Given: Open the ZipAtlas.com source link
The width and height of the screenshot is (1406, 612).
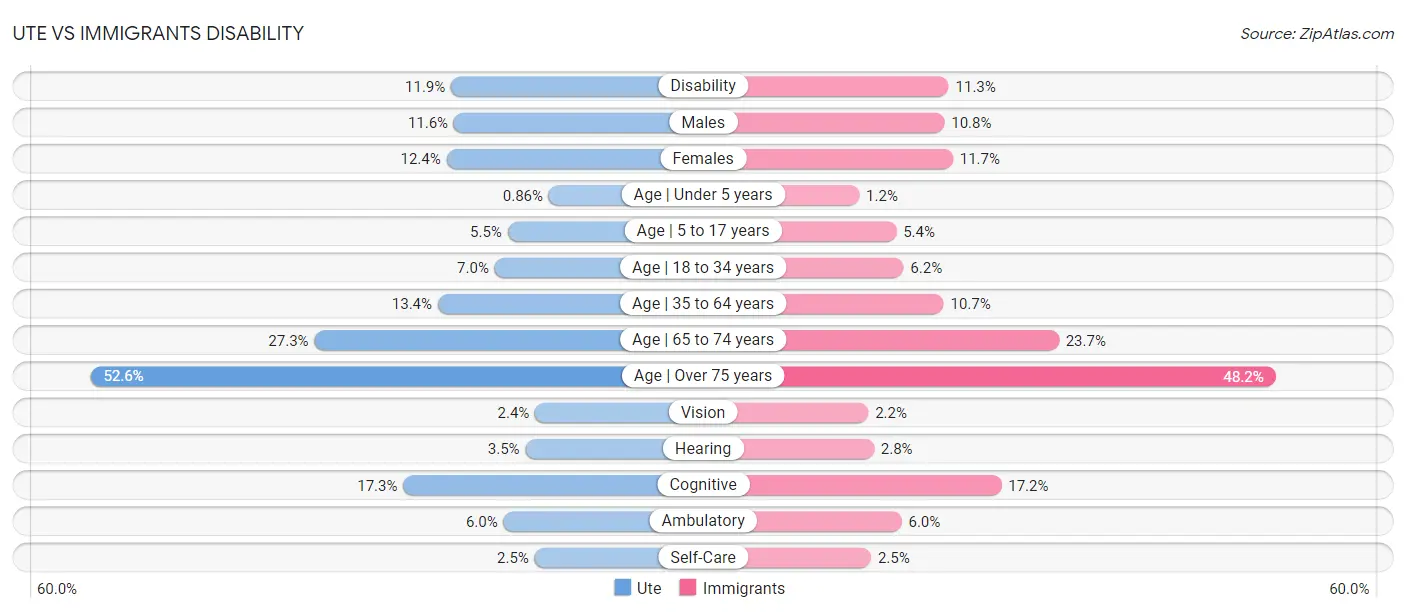Looking at the screenshot, I should [1317, 33].
